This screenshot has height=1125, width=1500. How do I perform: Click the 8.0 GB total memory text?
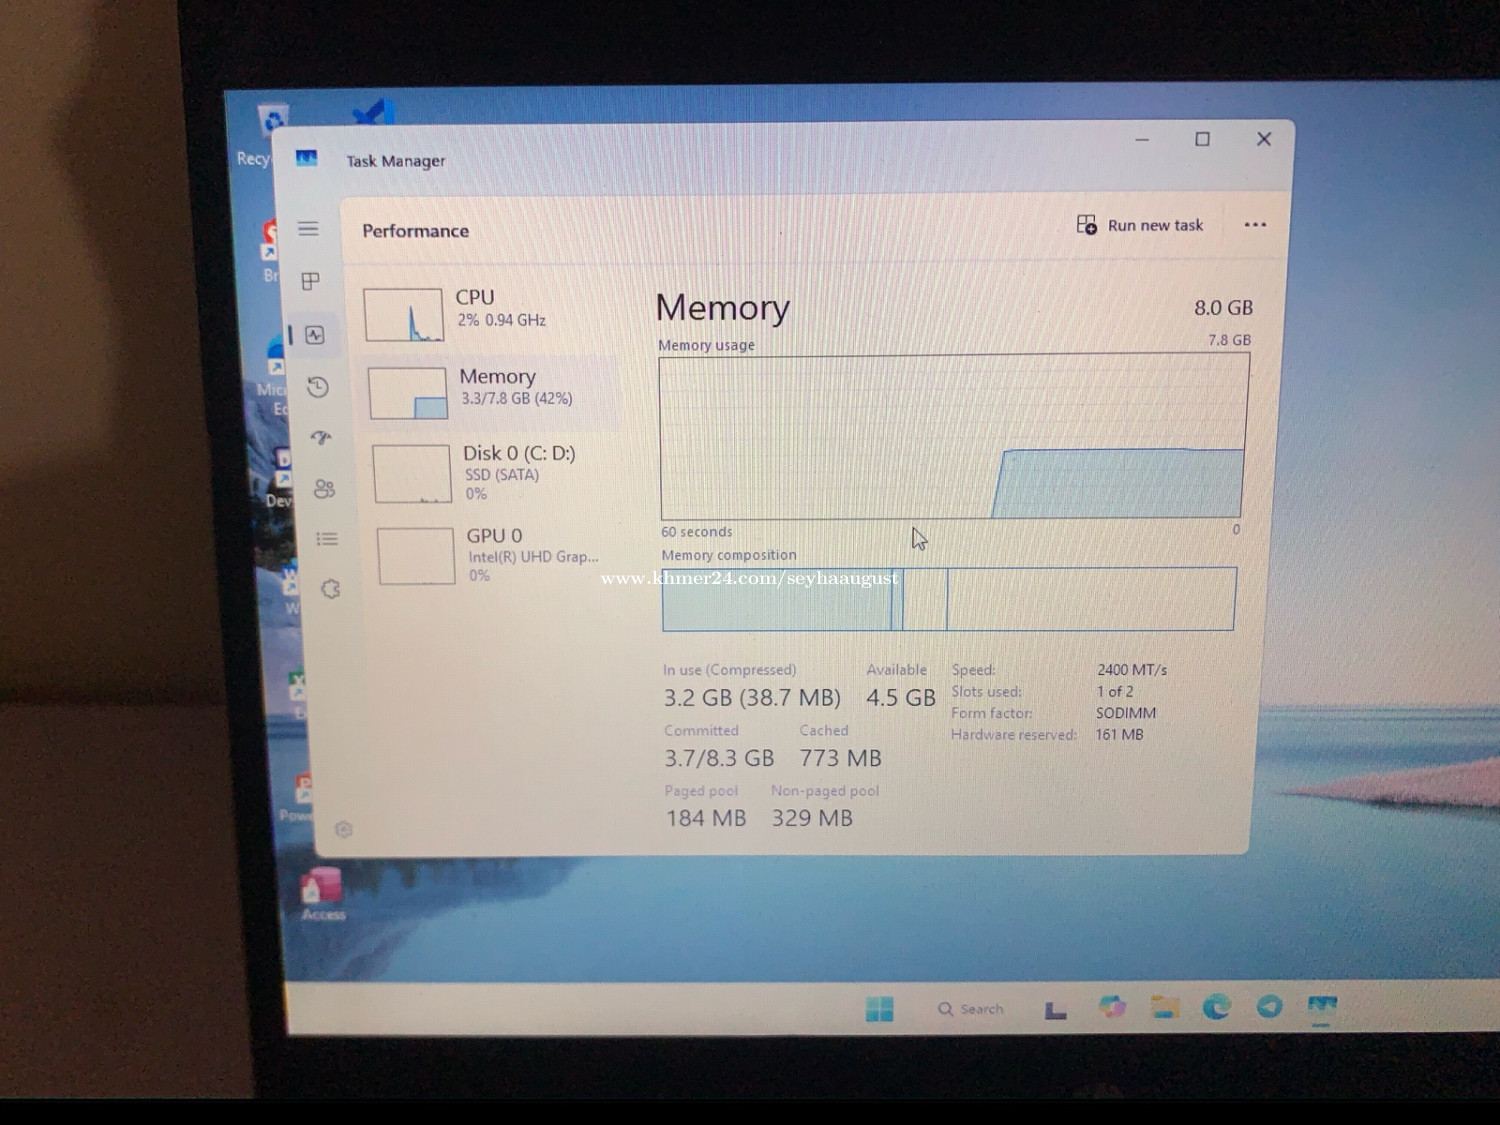point(1223,307)
